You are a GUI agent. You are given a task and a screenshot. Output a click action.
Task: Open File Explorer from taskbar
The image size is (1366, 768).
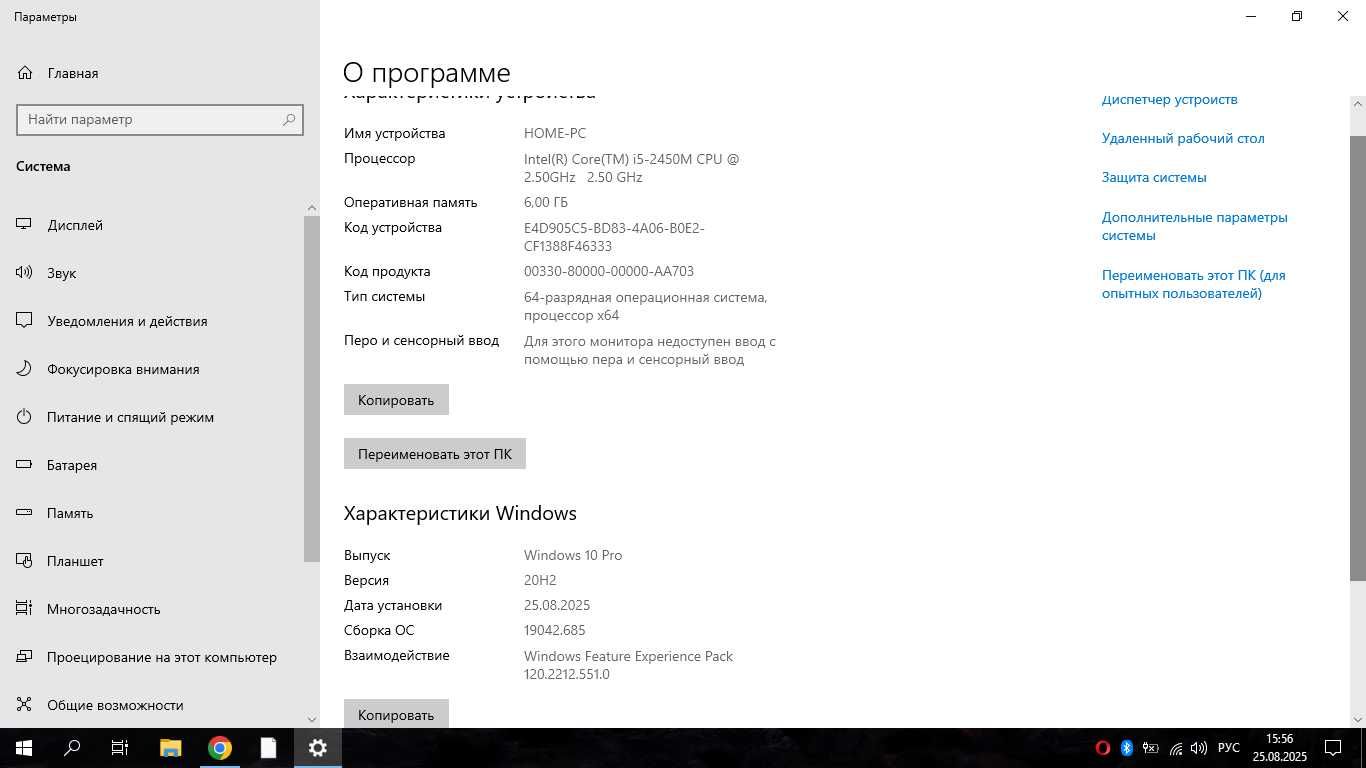pos(170,748)
